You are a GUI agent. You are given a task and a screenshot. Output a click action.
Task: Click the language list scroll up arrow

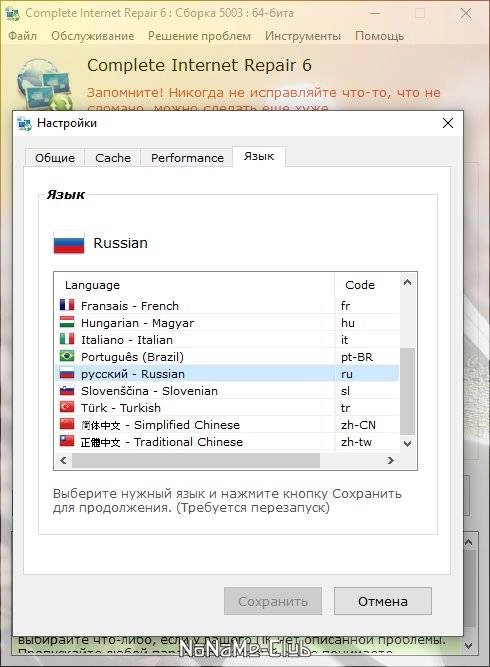[407, 282]
